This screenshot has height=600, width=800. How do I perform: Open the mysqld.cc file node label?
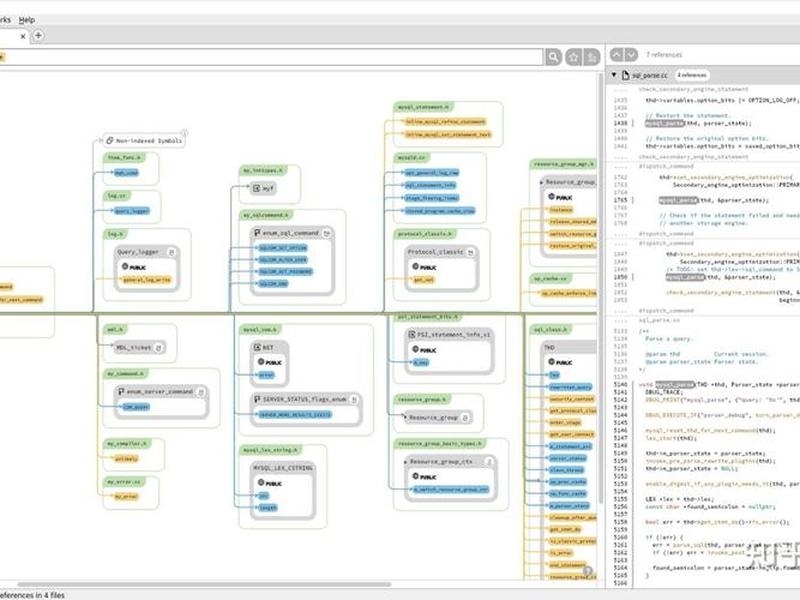pos(412,158)
